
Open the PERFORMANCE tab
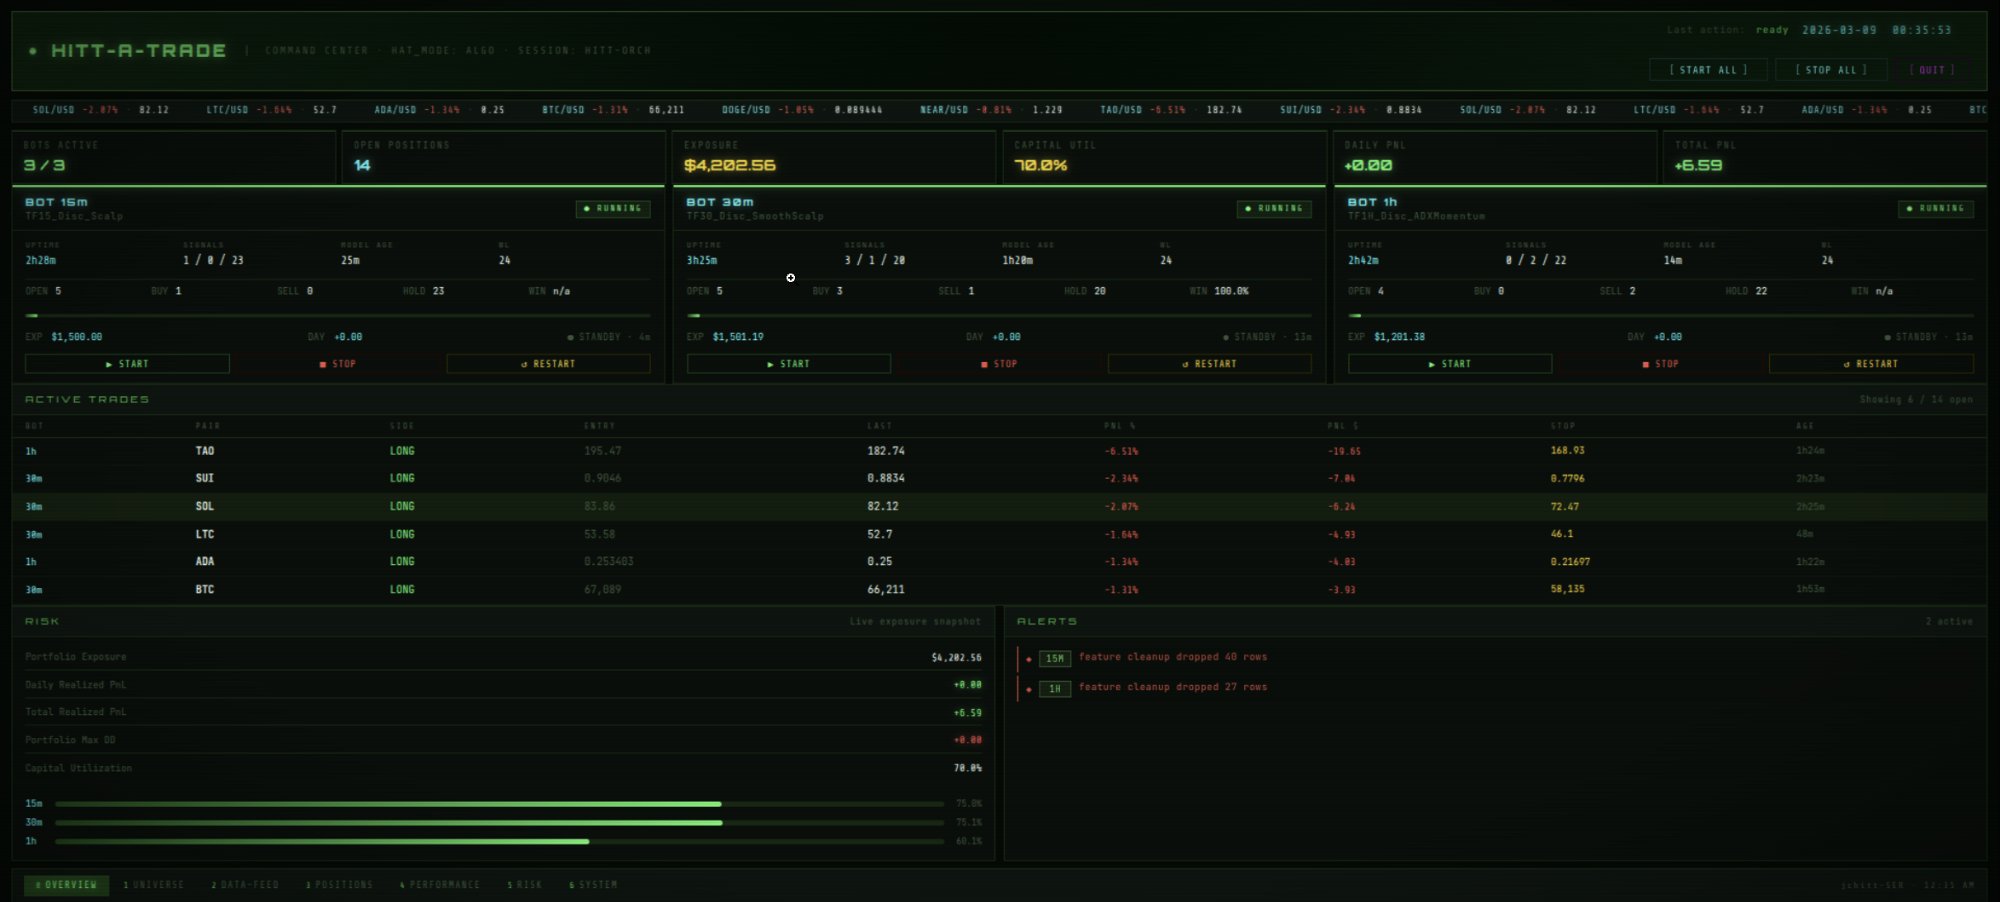pyautogui.click(x=438, y=885)
